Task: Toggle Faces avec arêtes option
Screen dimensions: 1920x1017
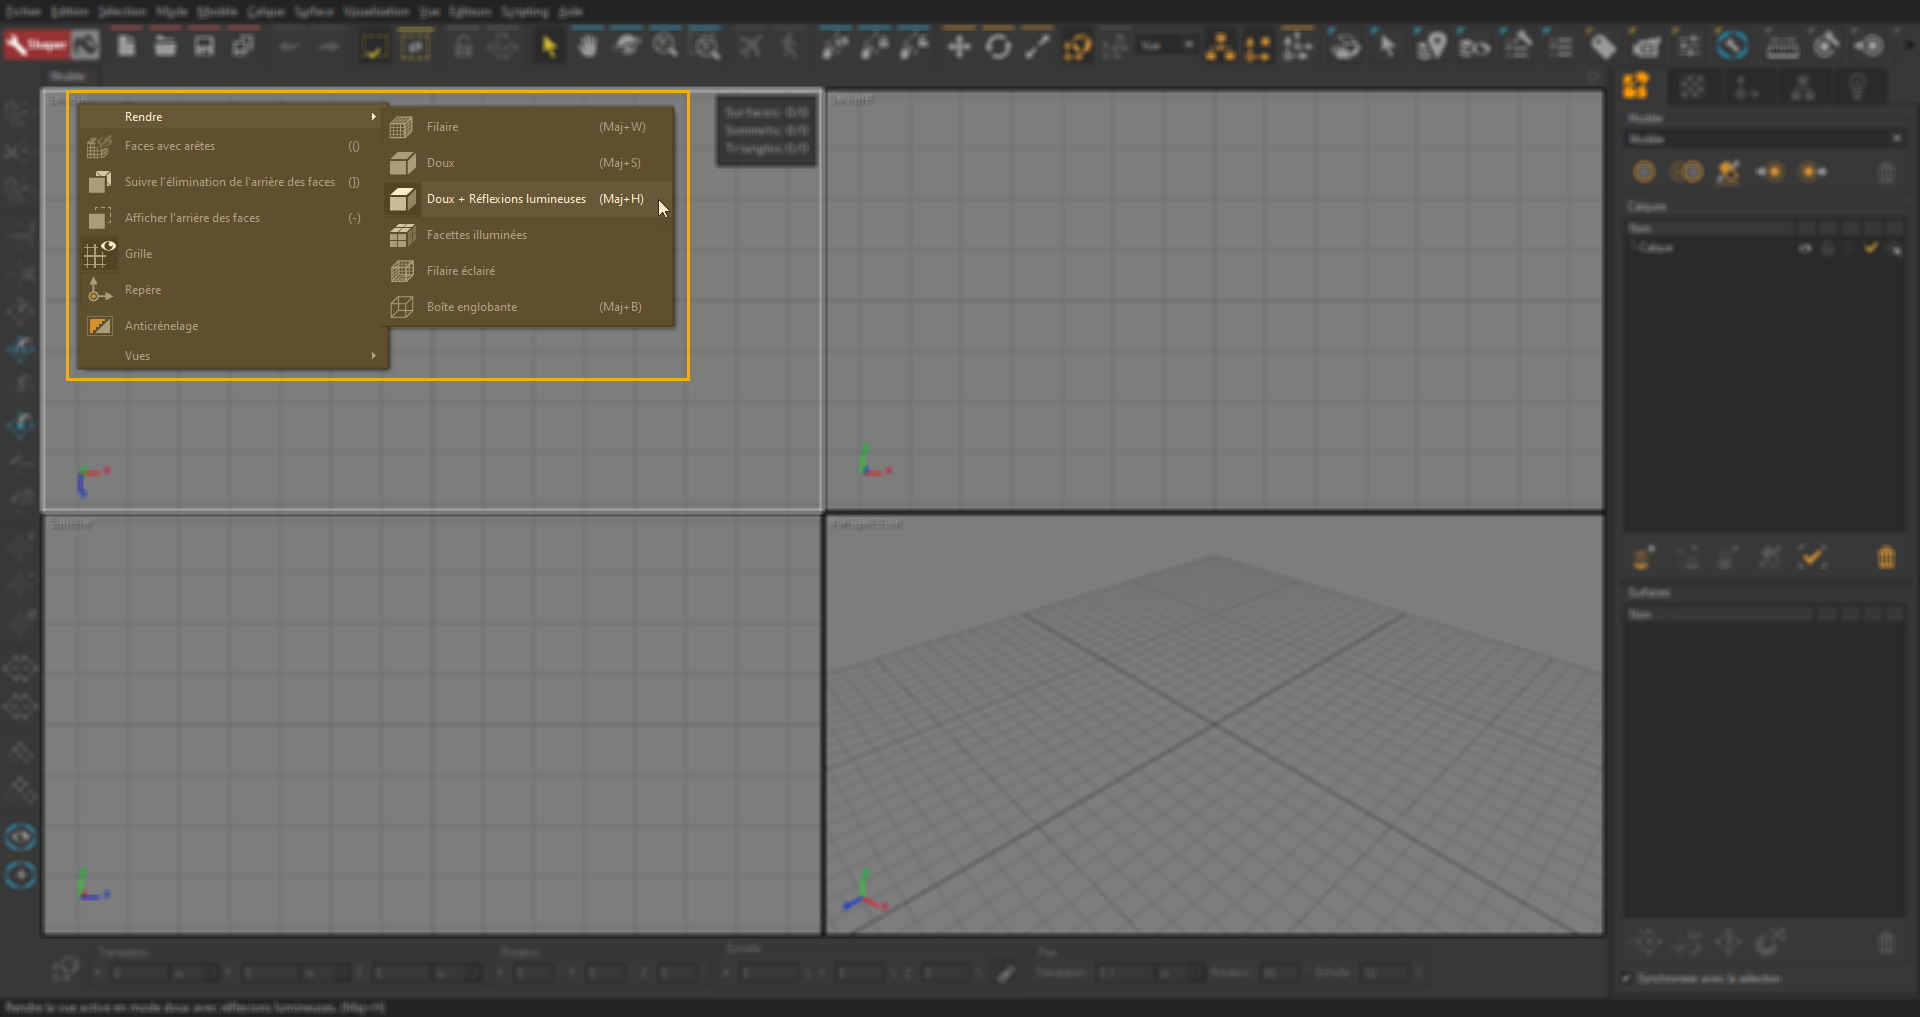Action: click(x=232, y=146)
